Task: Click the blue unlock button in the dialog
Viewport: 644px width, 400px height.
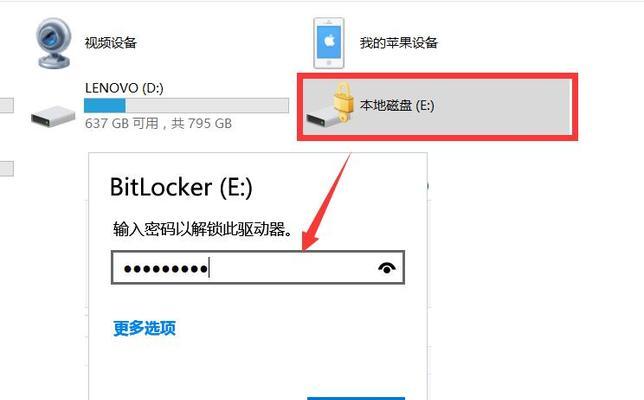Action: (356, 398)
